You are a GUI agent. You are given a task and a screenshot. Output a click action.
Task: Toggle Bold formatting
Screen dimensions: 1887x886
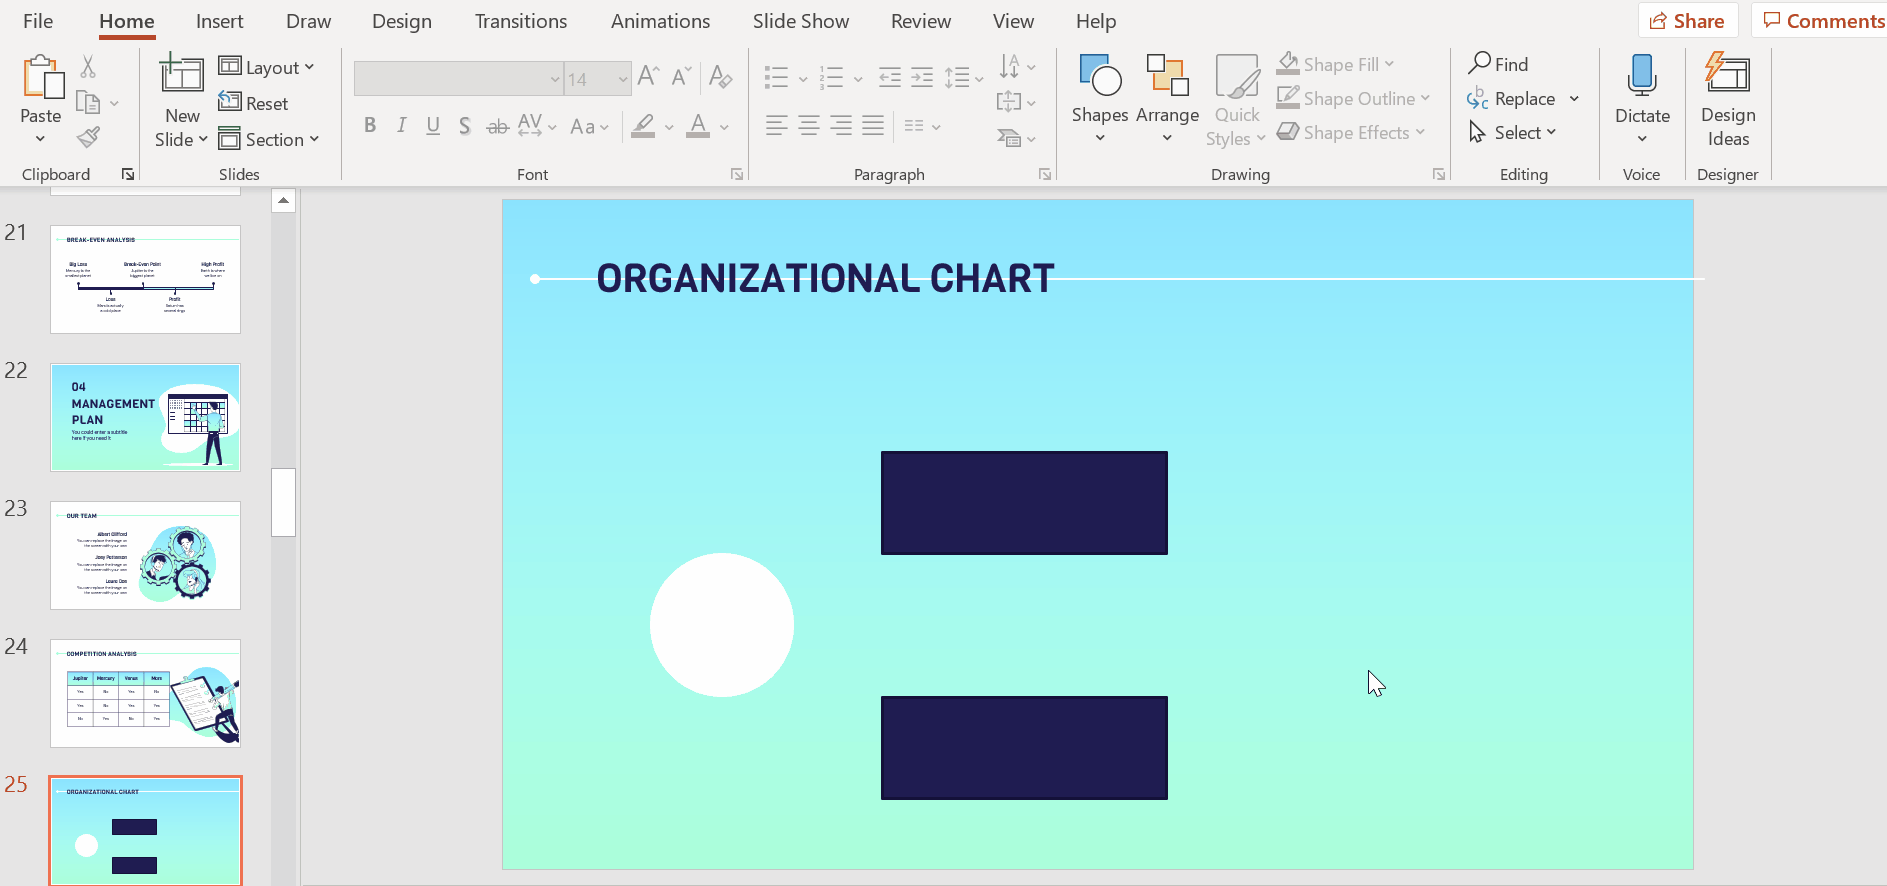pos(370,126)
